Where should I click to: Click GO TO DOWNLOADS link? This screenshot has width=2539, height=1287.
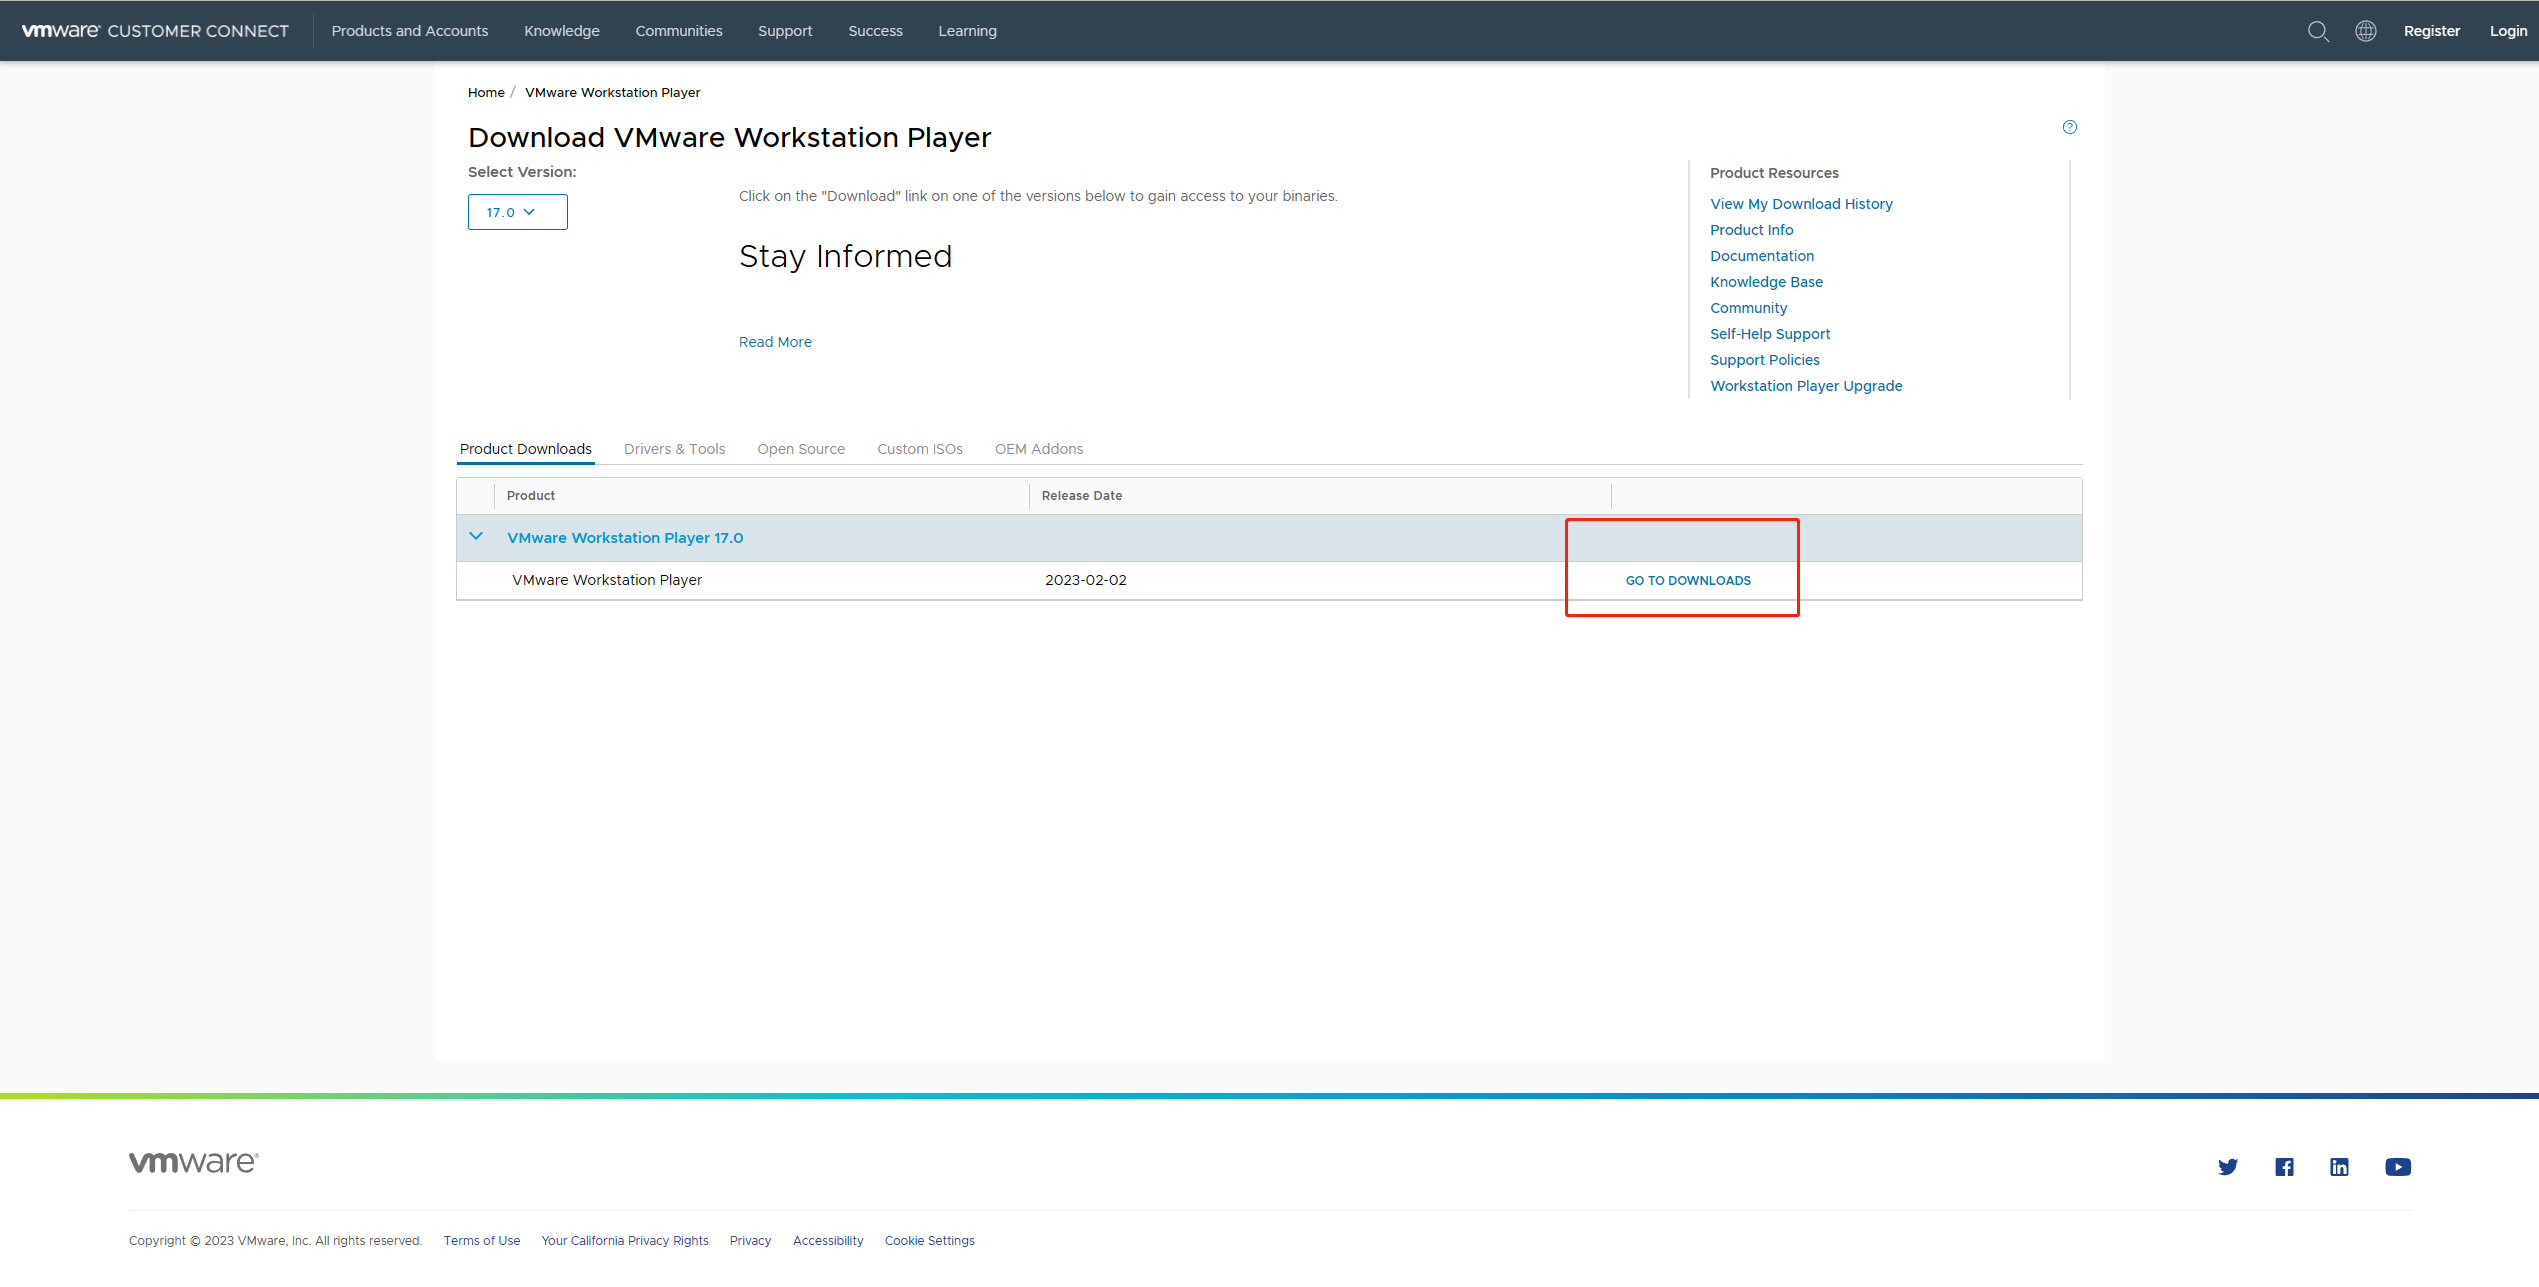point(1688,581)
